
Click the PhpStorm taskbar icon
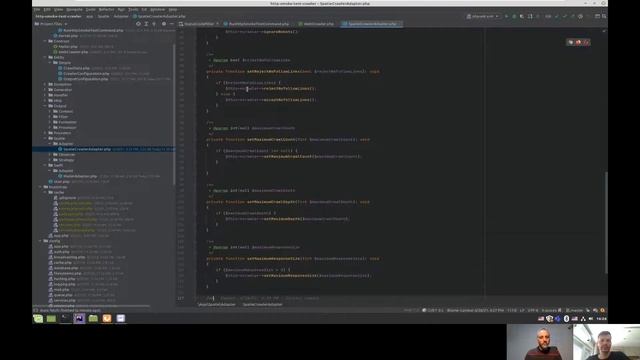tap(79, 318)
